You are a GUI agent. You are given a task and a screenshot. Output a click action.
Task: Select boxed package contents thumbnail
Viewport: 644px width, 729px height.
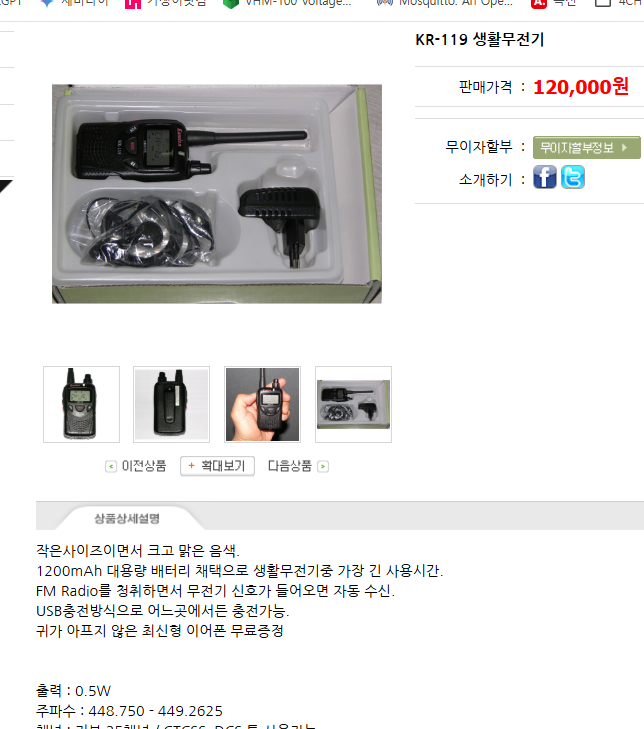pyautogui.click(x=353, y=404)
